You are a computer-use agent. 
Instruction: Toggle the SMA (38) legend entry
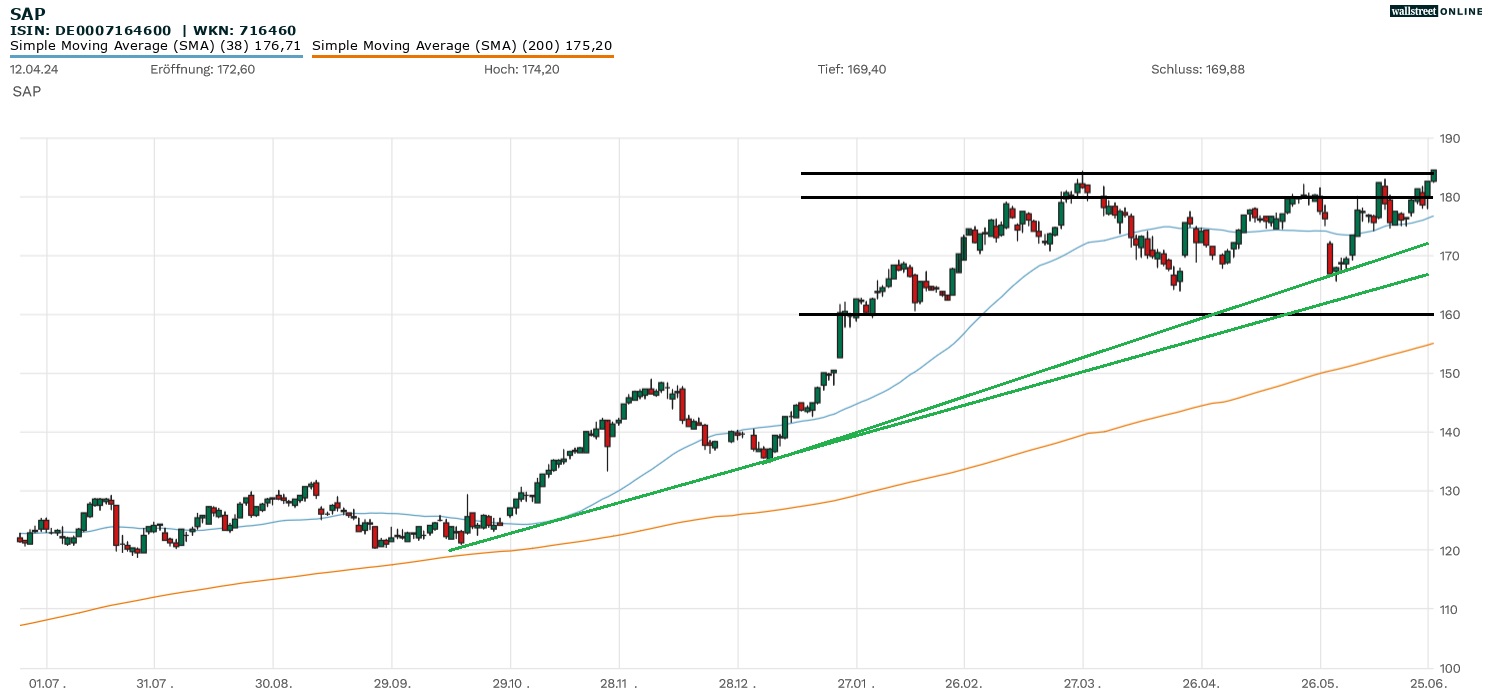click(155, 45)
